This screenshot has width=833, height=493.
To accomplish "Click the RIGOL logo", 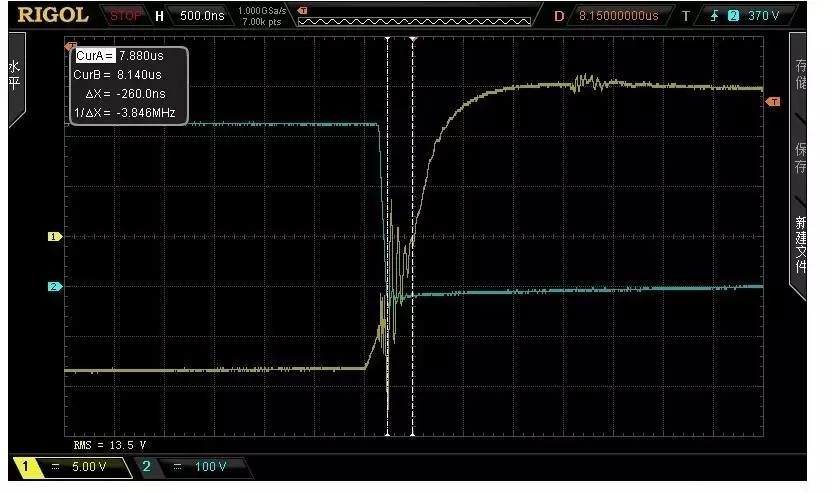I will point(53,15).
